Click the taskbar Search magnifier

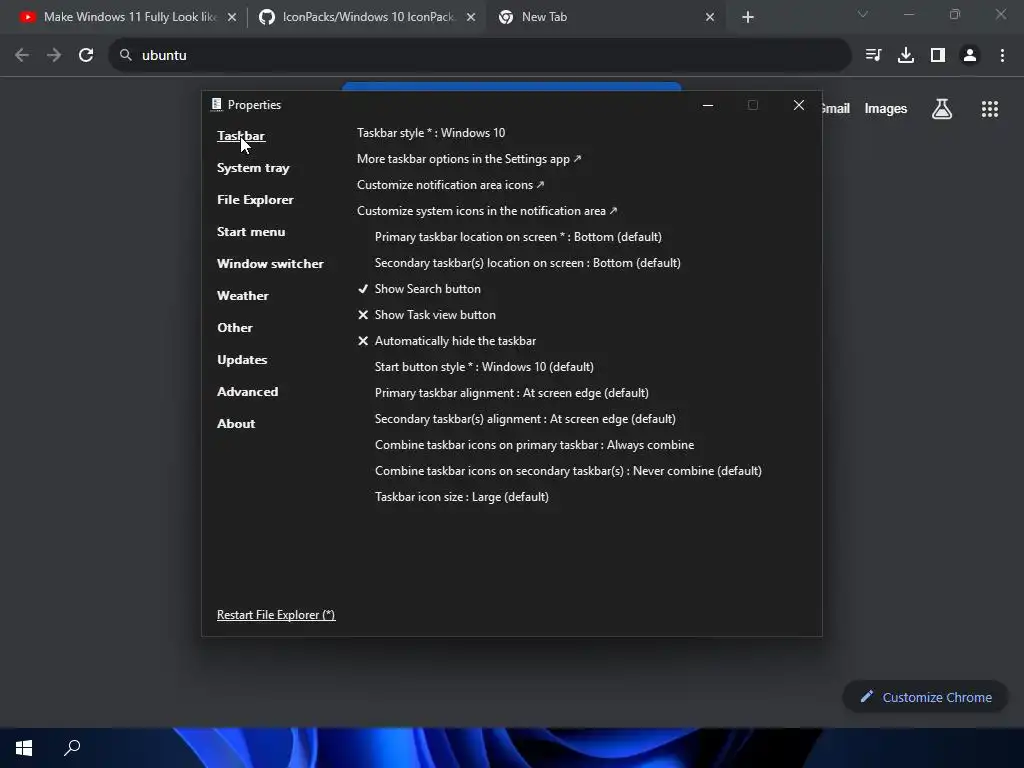point(72,748)
